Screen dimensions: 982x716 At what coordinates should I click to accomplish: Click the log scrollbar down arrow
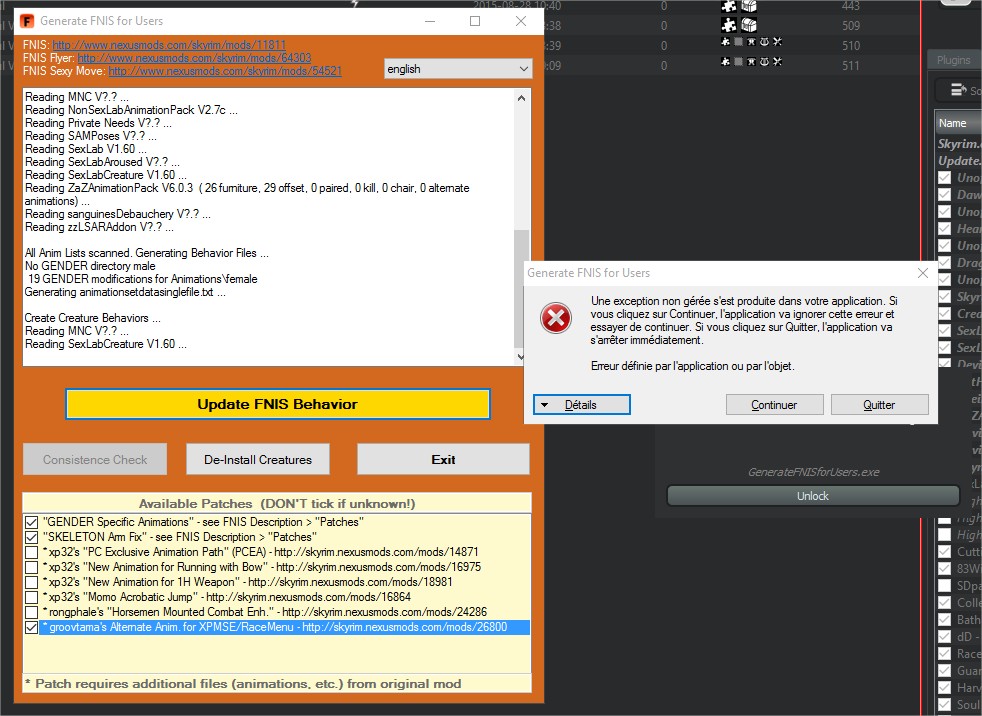coord(521,357)
